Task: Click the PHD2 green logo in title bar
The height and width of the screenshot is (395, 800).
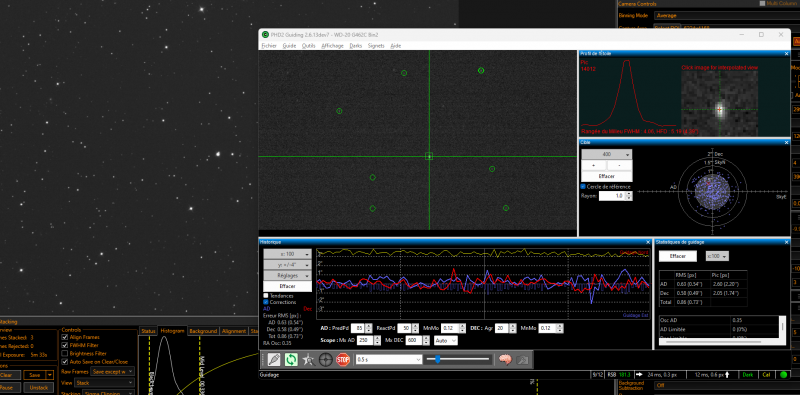Action: [265, 35]
